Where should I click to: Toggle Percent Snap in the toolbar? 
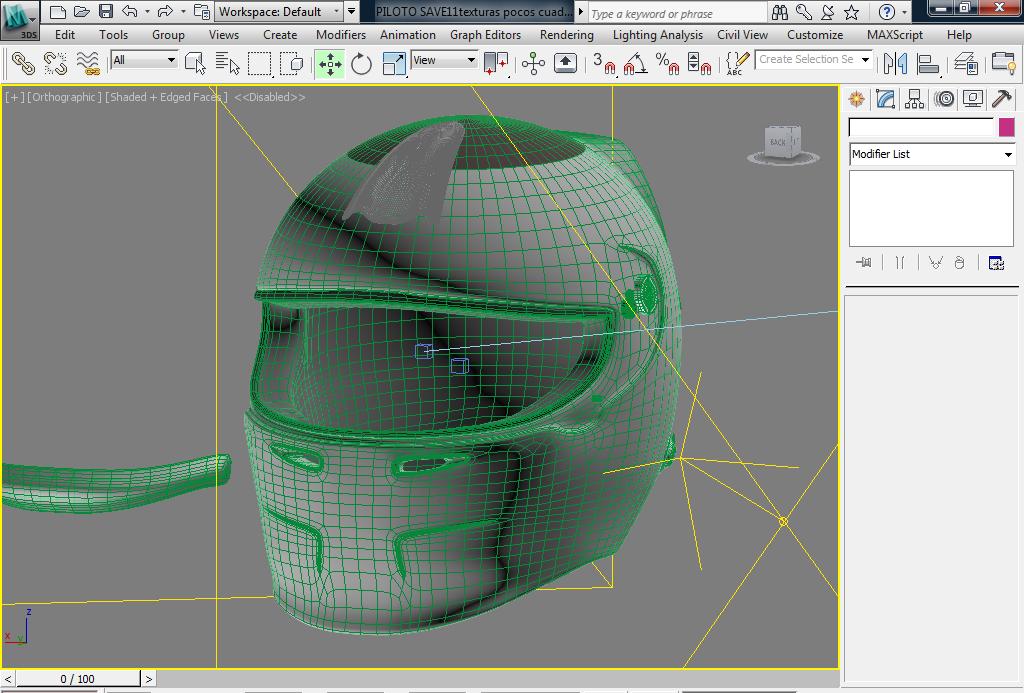667,64
